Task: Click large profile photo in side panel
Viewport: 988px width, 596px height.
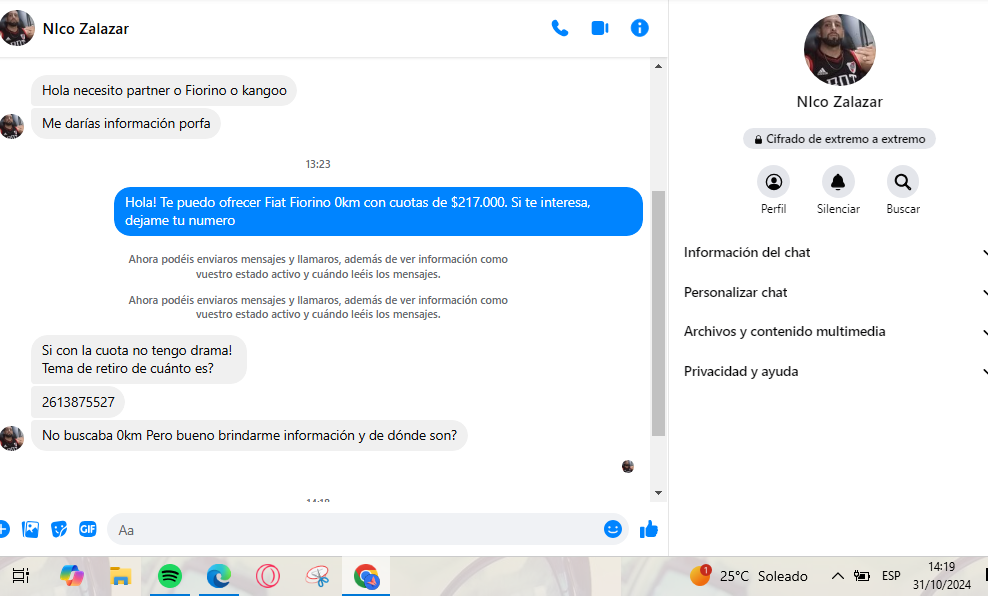Action: pyautogui.click(x=839, y=50)
